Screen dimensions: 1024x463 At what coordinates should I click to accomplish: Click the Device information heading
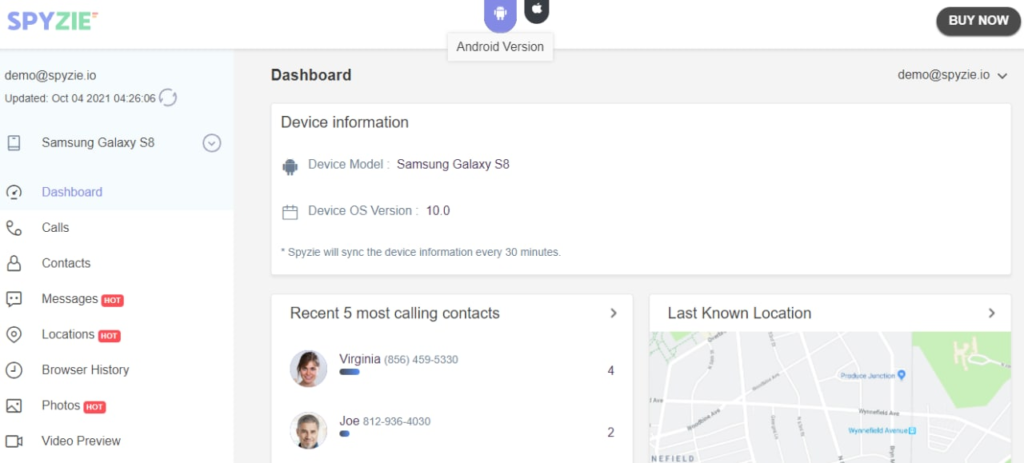click(x=345, y=122)
